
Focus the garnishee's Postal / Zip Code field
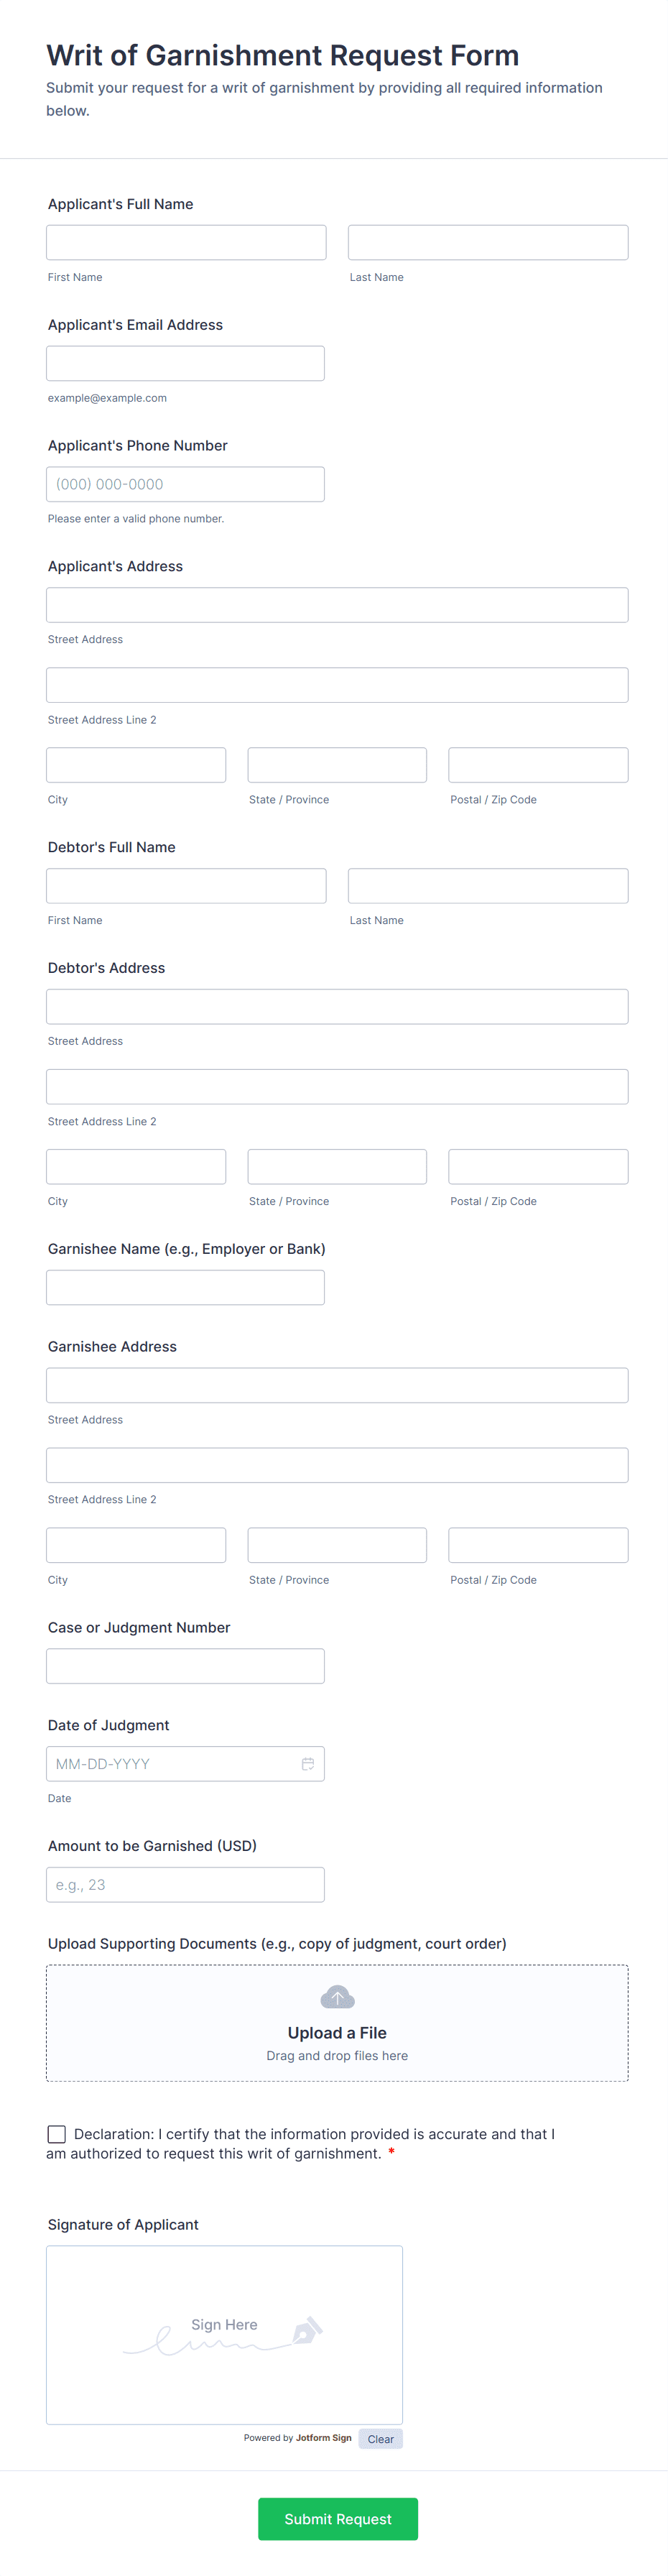pyautogui.click(x=538, y=1545)
